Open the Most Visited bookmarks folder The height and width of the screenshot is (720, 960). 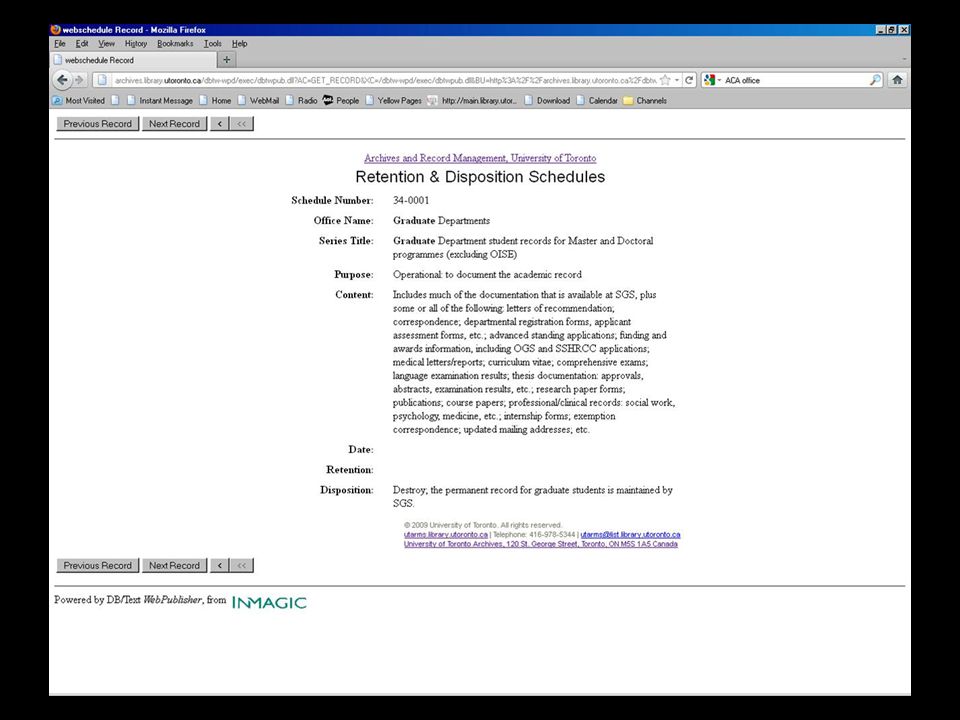coord(79,100)
